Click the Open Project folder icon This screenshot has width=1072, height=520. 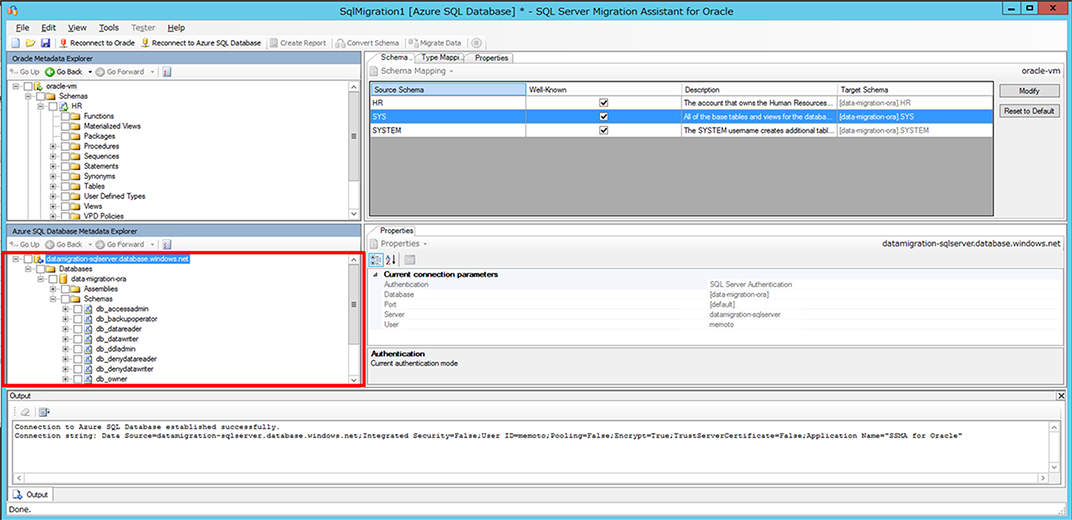(30, 42)
